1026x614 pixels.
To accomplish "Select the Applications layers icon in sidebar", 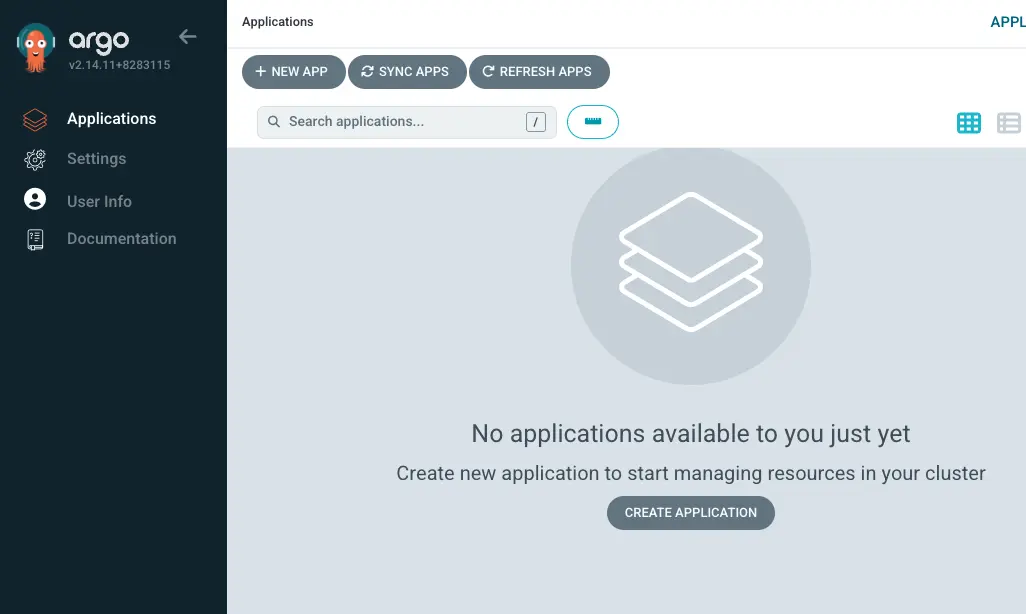I will 33,118.
